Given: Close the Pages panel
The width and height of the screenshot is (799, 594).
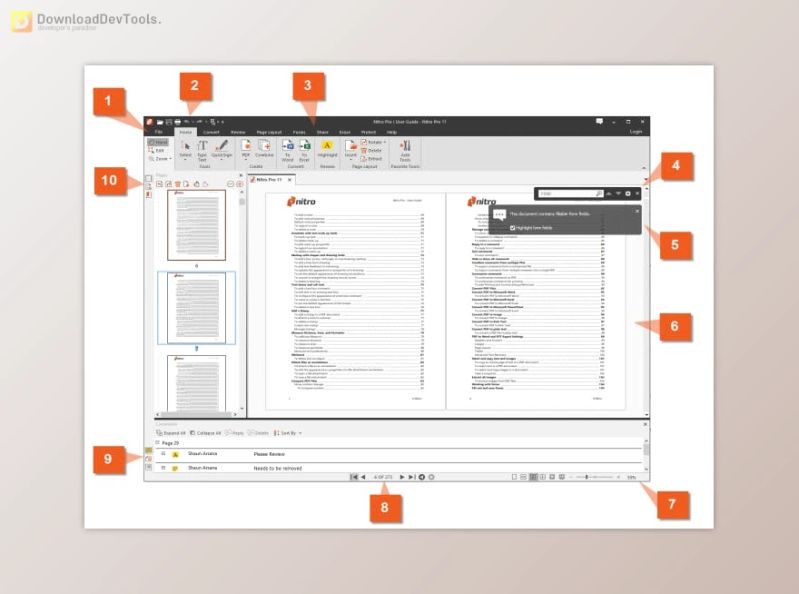Looking at the screenshot, I should [x=241, y=175].
